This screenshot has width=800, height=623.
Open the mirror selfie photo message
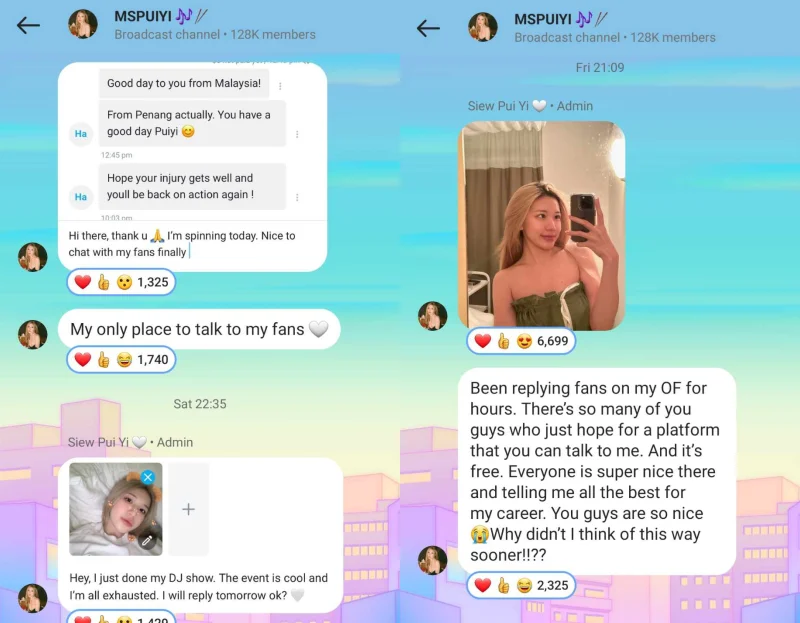pyautogui.click(x=542, y=226)
